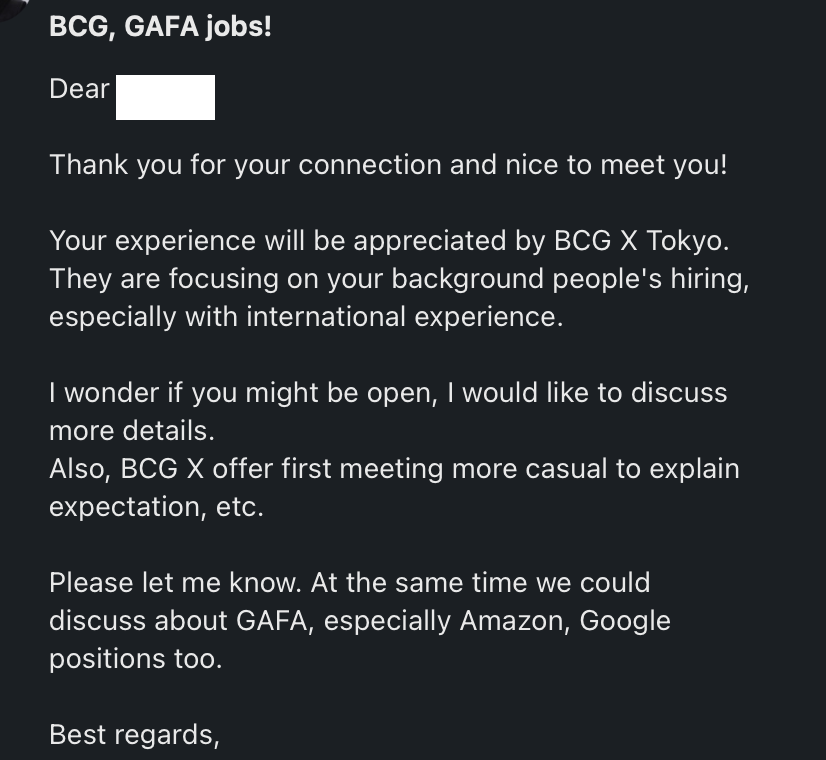This screenshot has height=760, width=826.
Task: Click the "Your experience will be appreciated" line
Action: pos(389,241)
